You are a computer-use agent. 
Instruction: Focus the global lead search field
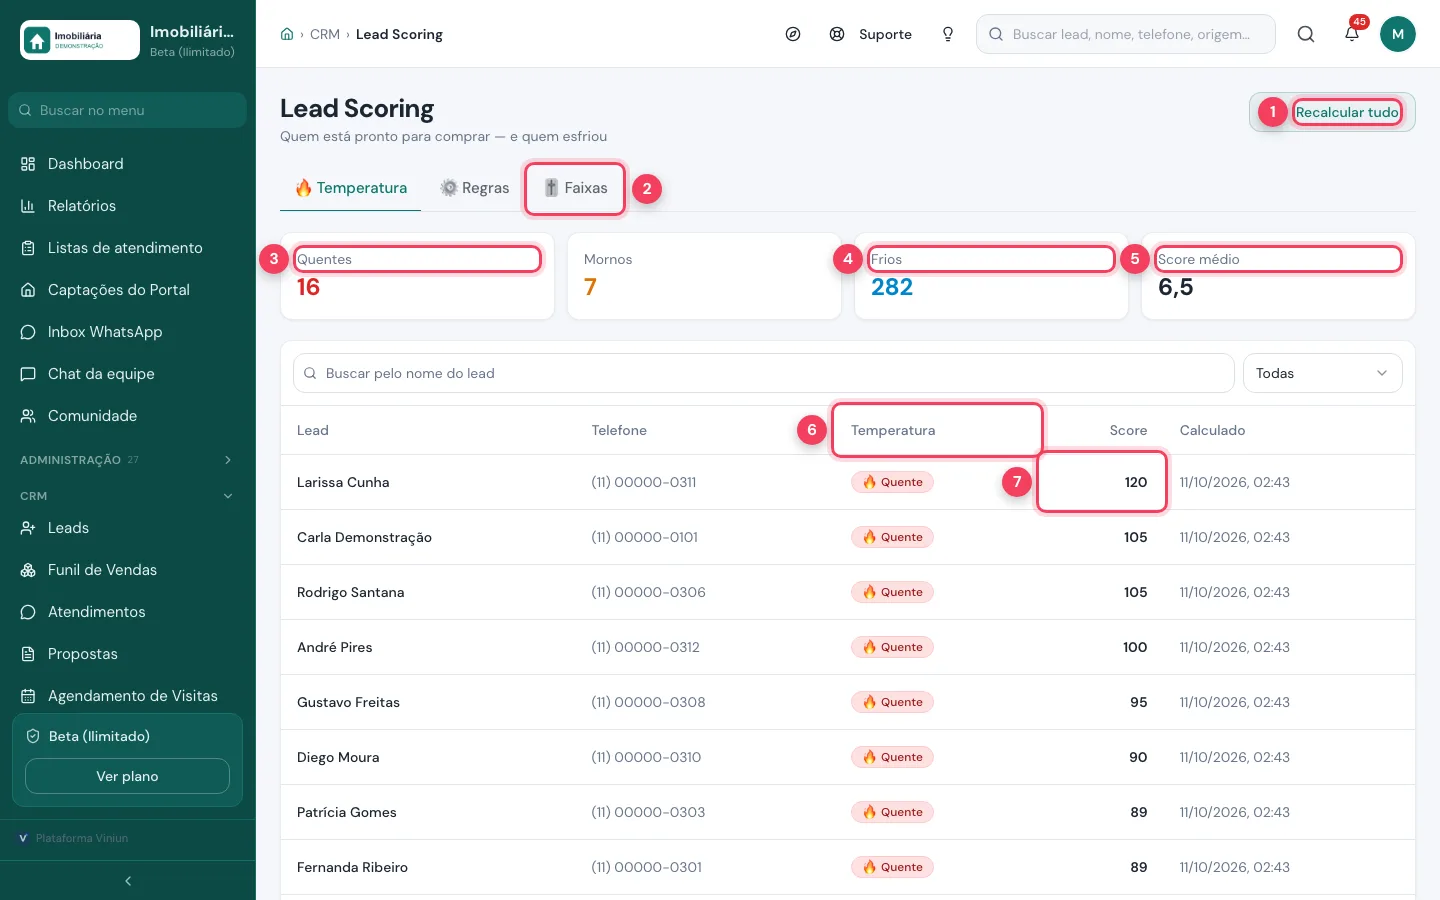point(1125,34)
